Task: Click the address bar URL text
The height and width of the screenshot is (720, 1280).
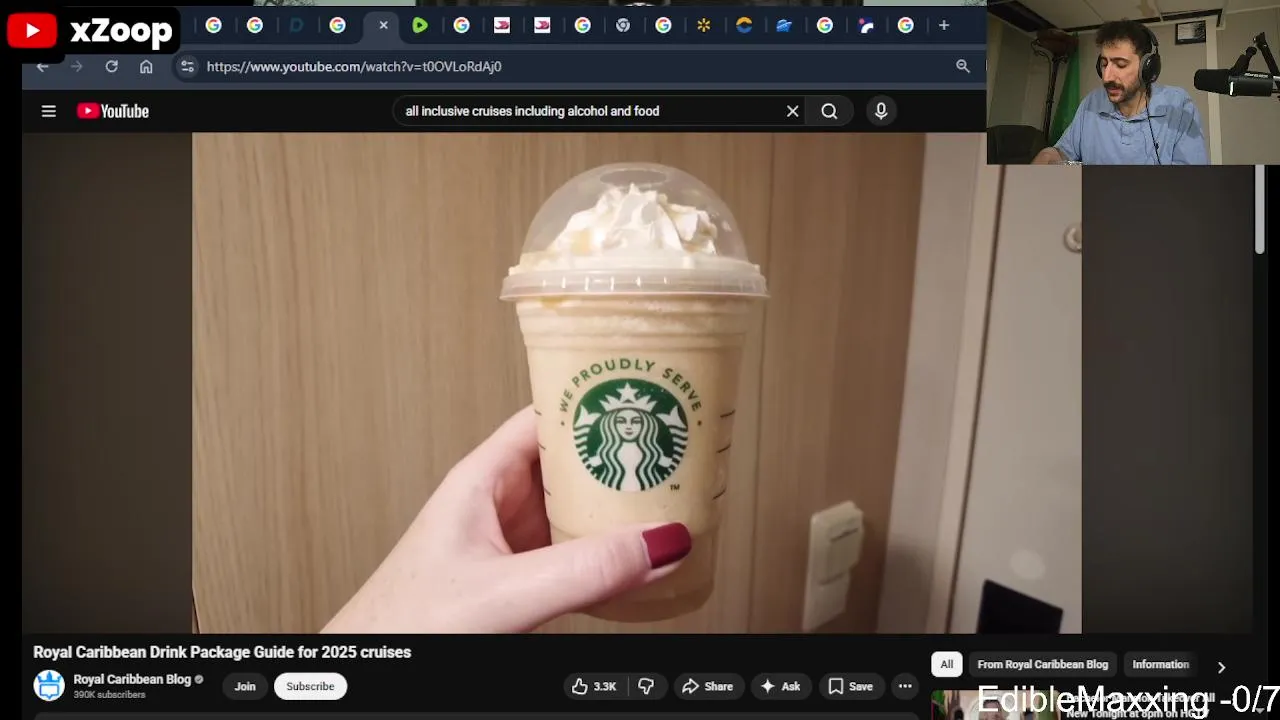Action: pos(354,66)
